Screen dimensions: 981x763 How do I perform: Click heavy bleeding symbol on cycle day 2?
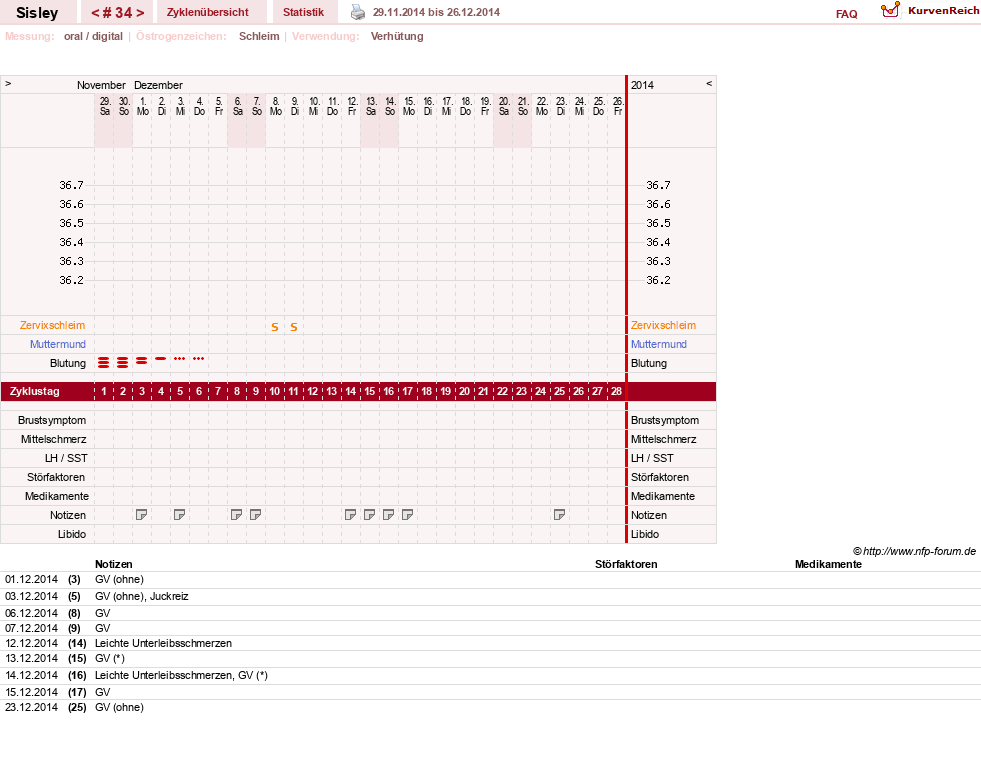123,363
